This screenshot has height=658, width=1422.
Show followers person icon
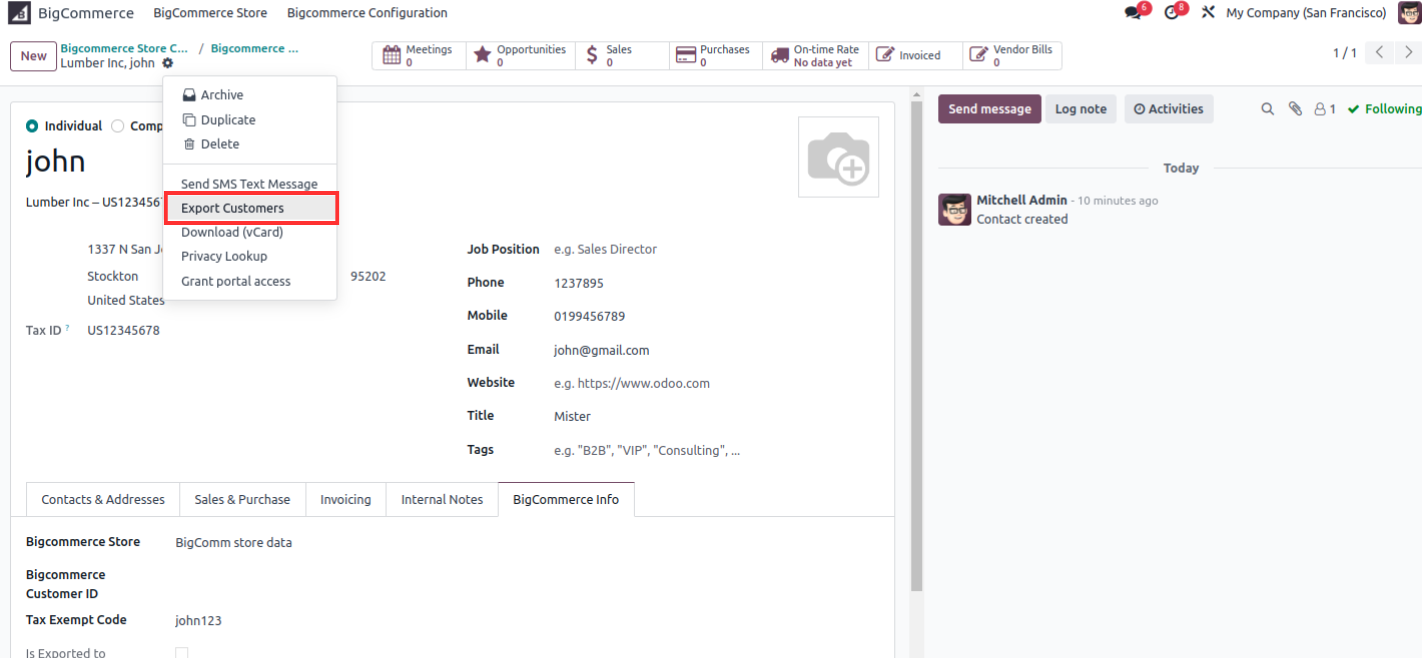(1325, 109)
